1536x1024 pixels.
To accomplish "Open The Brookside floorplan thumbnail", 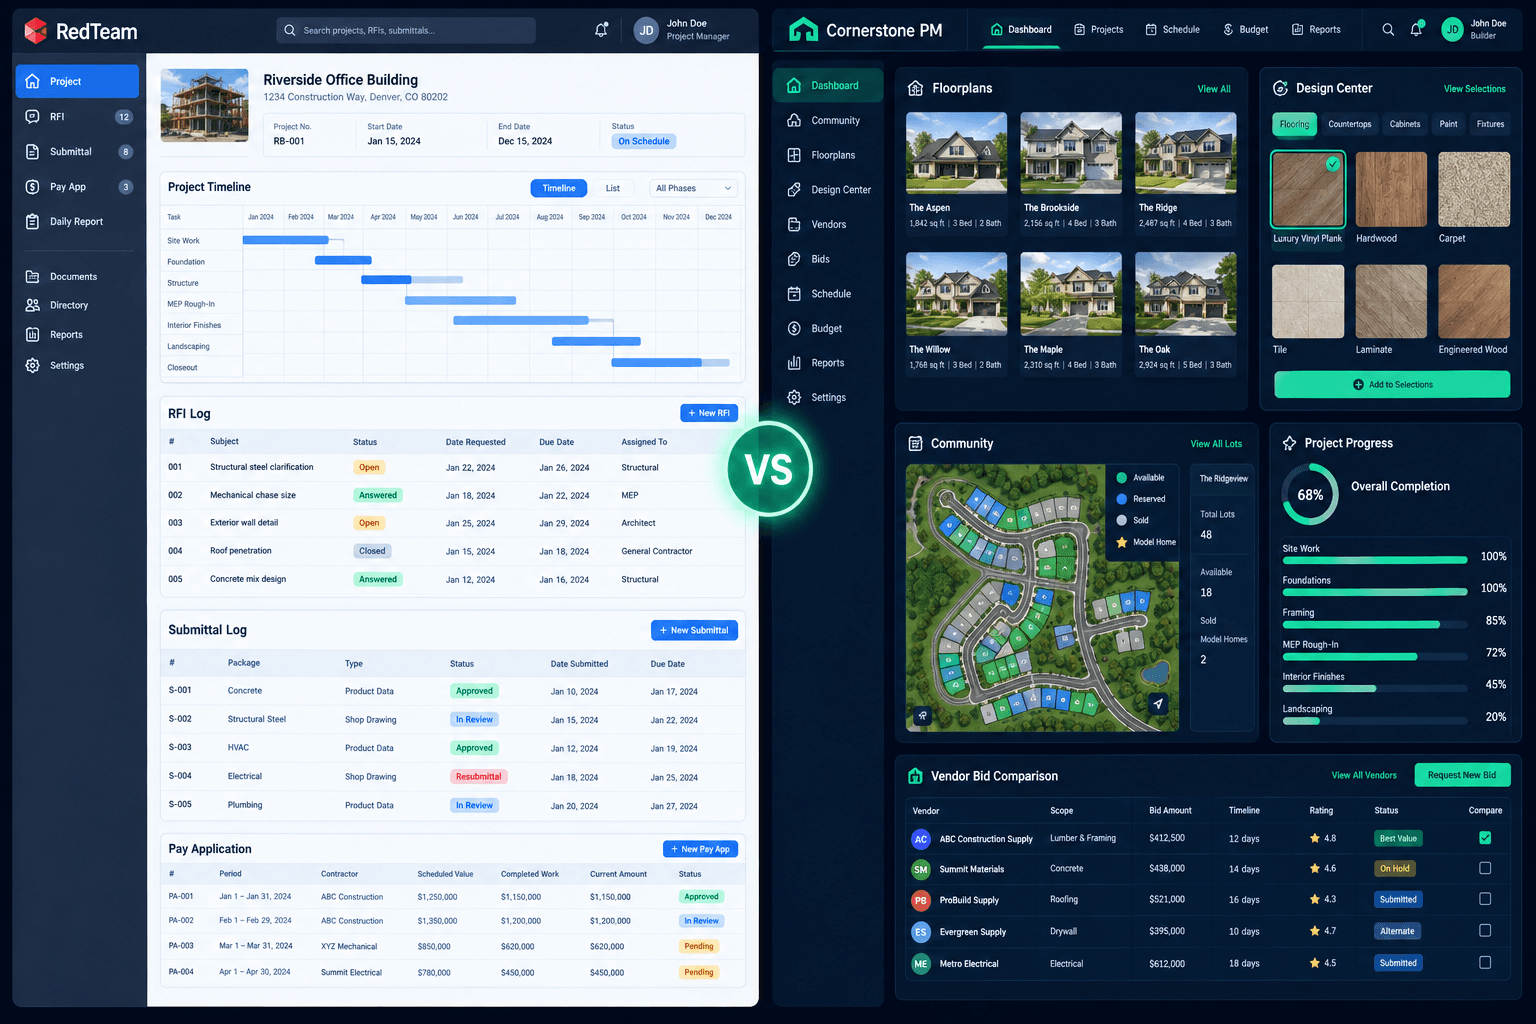I will point(1071,153).
